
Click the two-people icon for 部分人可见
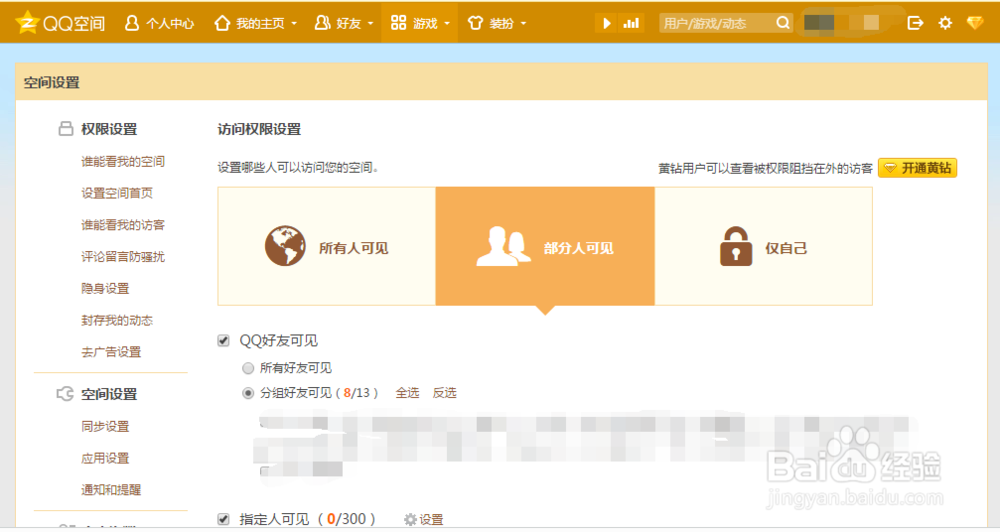(x=503, y=246)
